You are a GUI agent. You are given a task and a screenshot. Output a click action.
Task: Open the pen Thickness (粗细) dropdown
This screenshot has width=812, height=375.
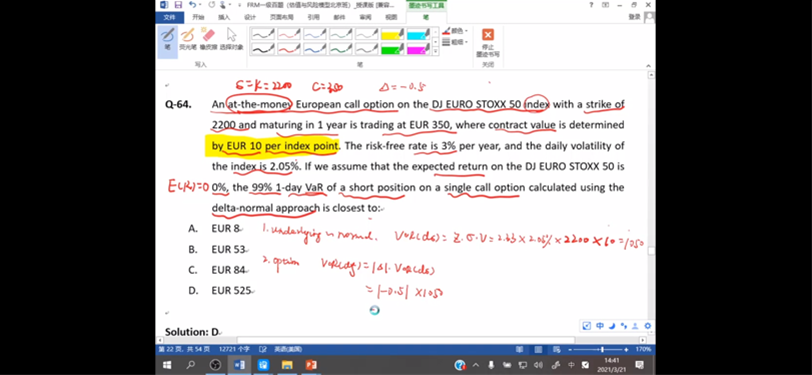pos(456,42)
